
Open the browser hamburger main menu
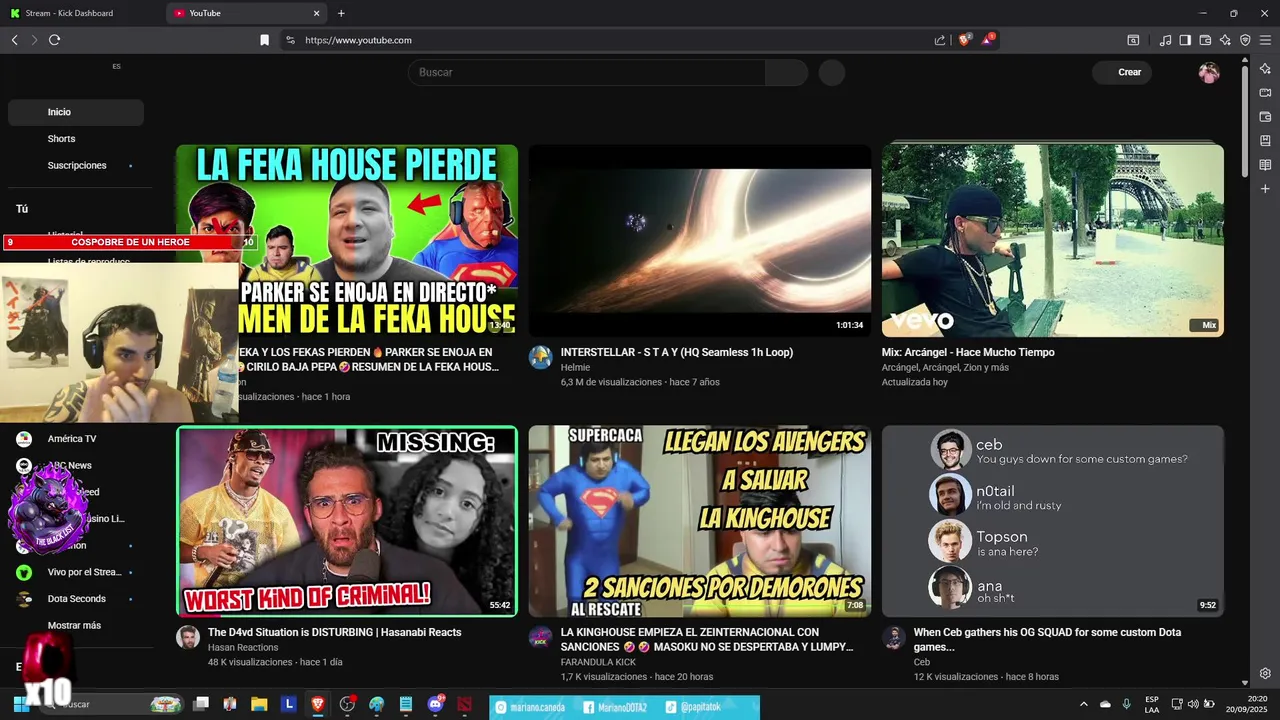(x=1265, y=40)
